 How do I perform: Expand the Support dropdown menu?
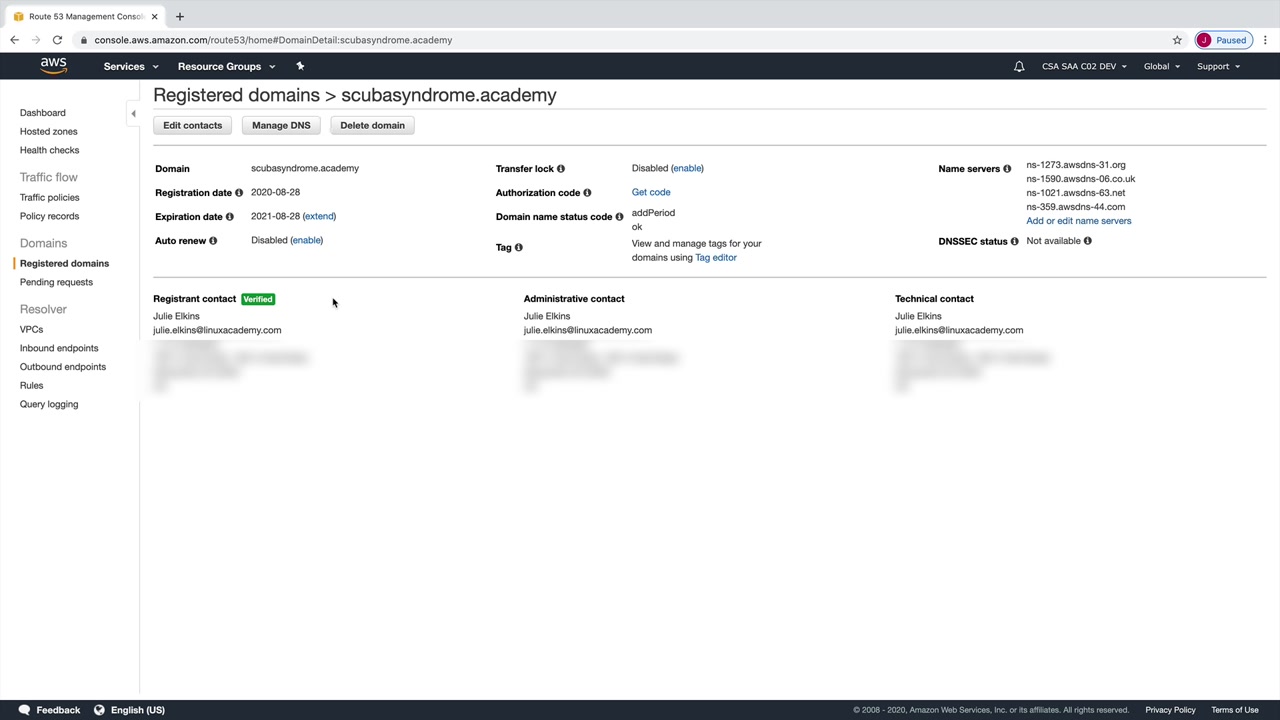click(x=1218, y=67)
